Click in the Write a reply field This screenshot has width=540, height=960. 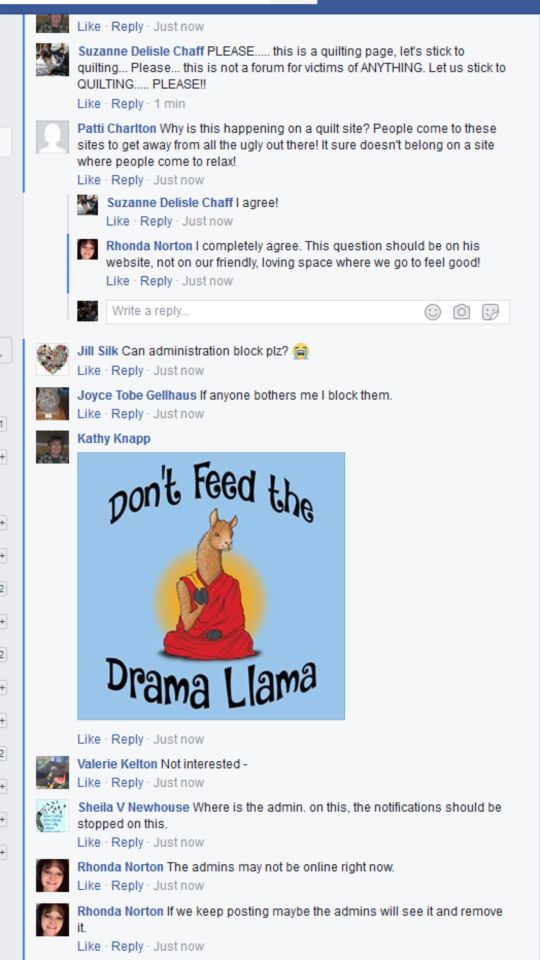307,312
